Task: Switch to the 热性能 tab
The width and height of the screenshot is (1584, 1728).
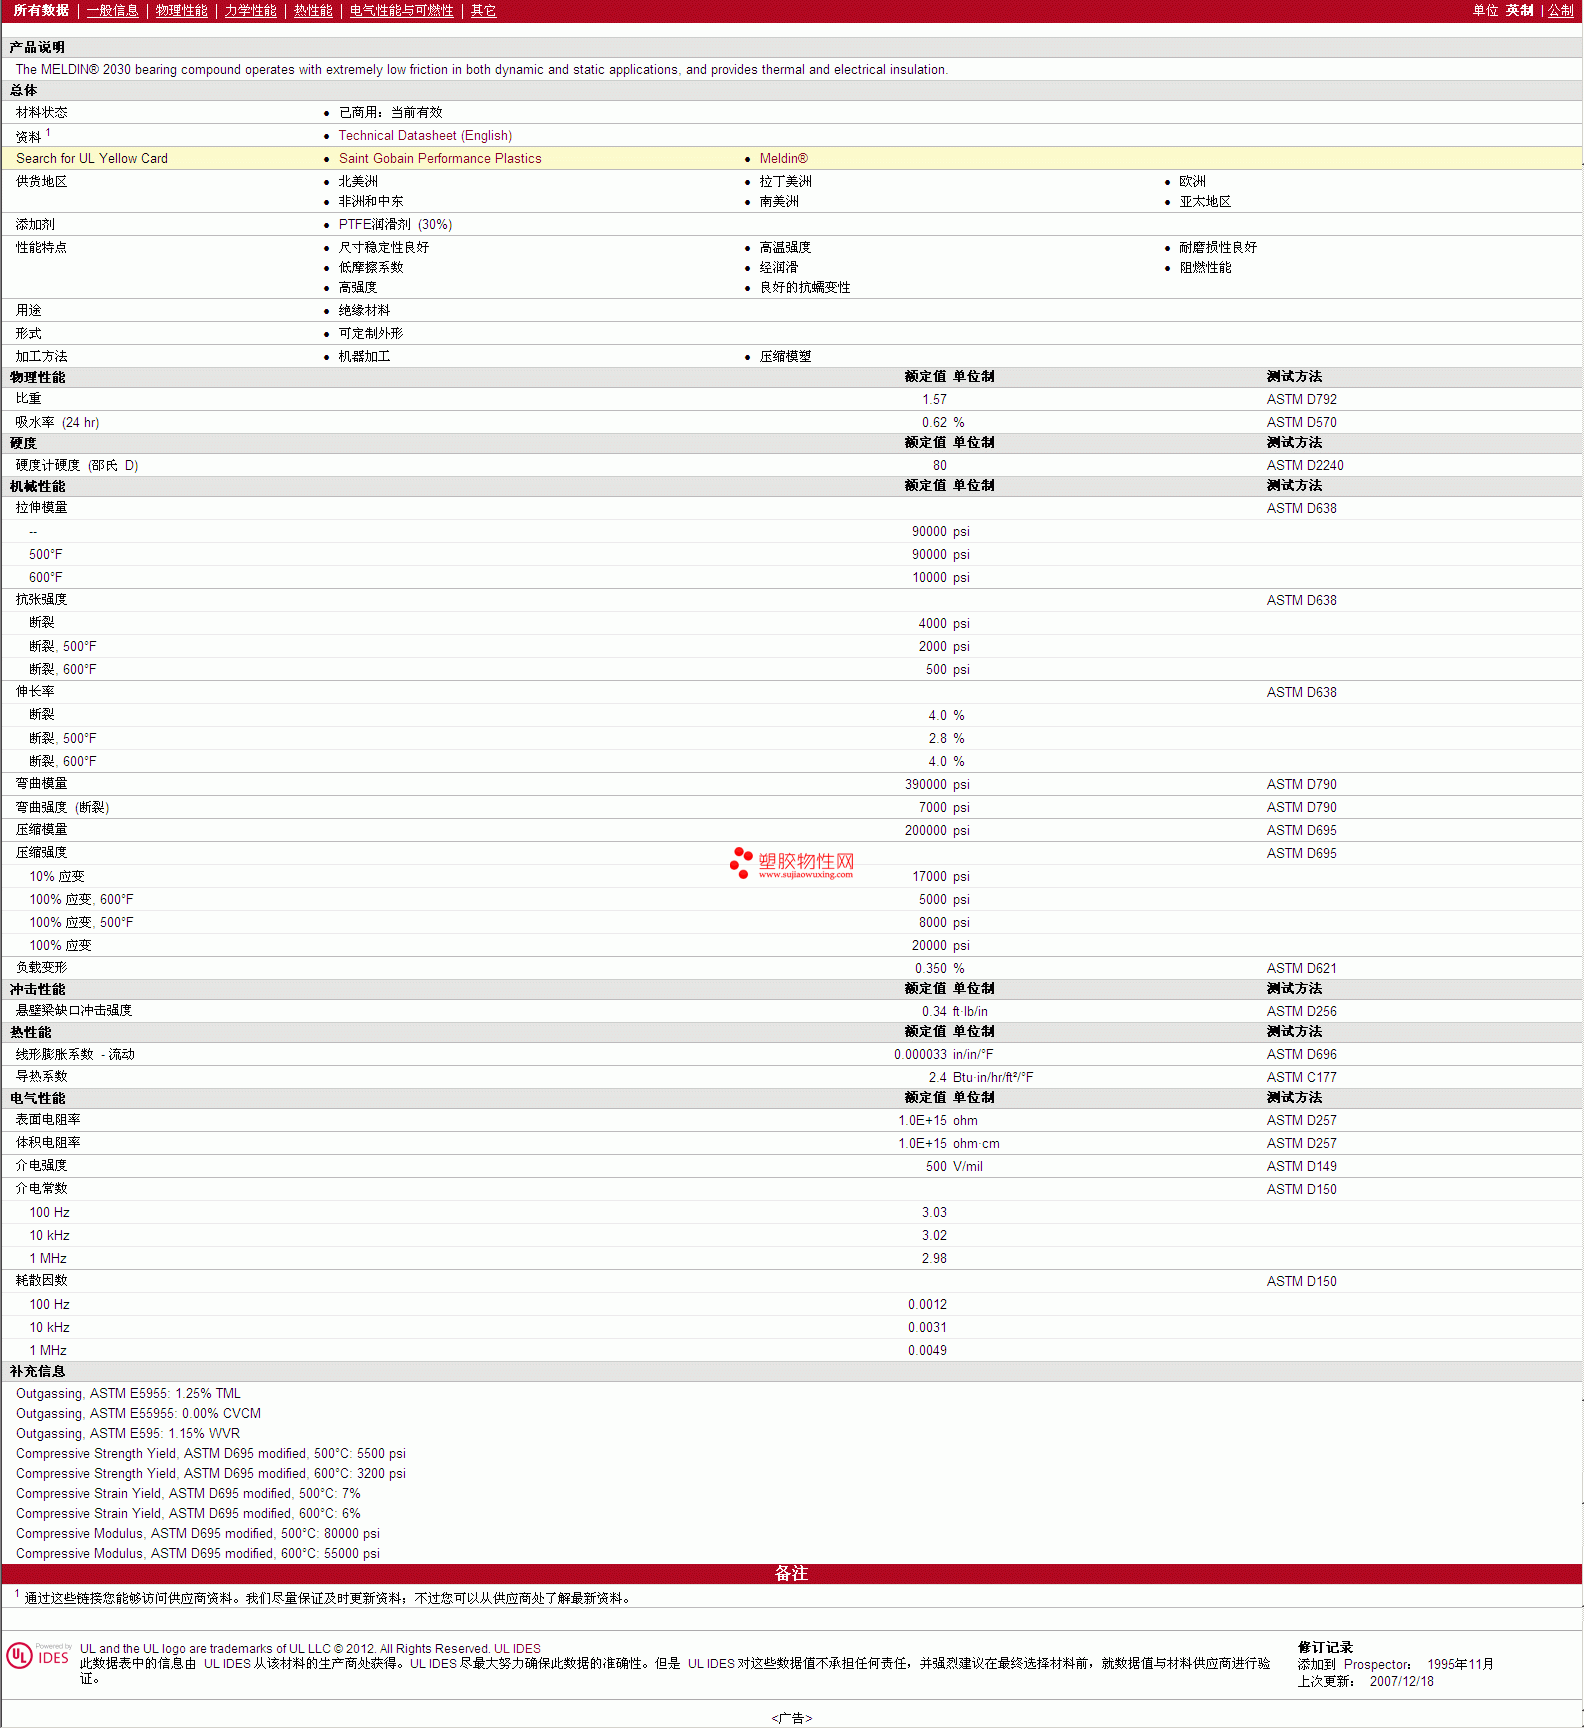Action: coord(313,10)
